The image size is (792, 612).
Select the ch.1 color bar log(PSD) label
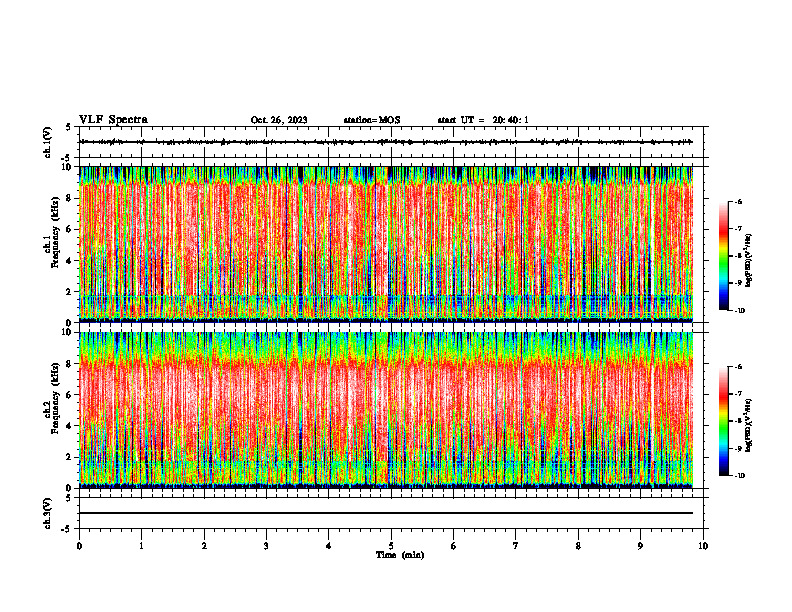pos(749,261)
